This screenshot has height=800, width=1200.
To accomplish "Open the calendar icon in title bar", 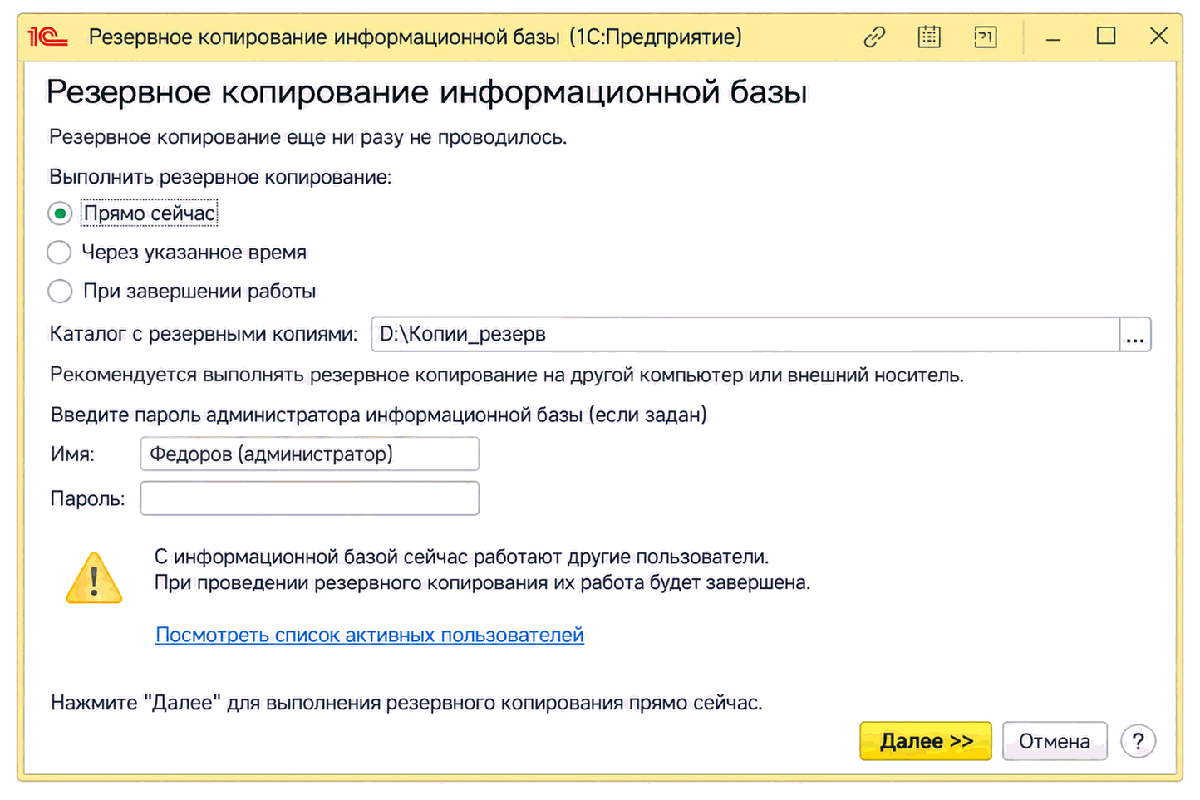I will (930, 38).
